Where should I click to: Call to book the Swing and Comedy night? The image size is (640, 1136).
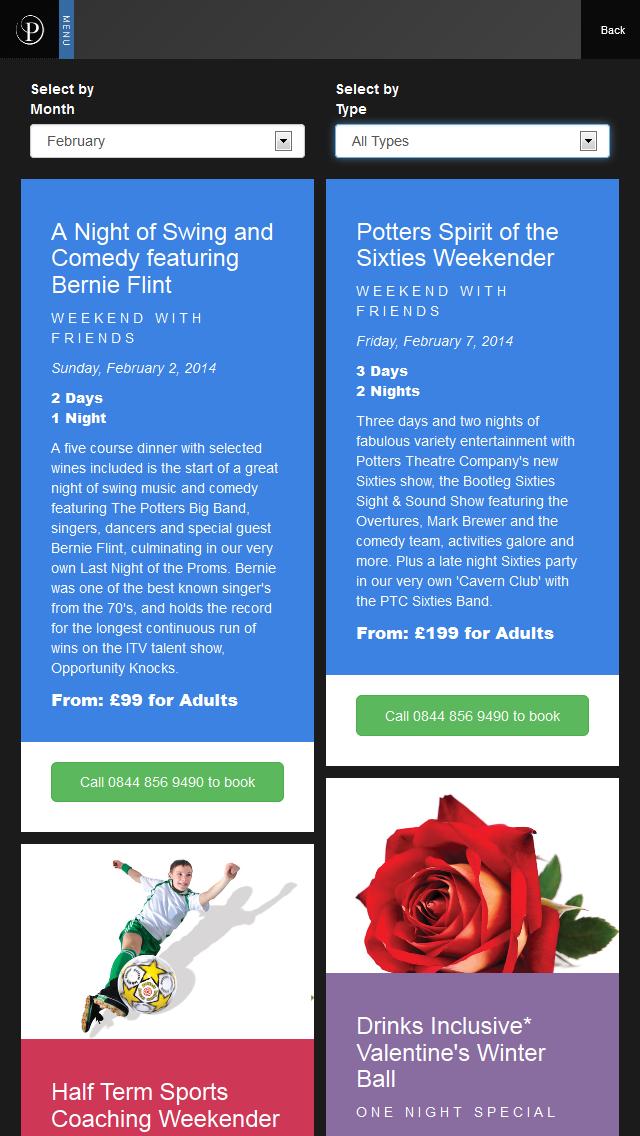click(x=167, y=782)
